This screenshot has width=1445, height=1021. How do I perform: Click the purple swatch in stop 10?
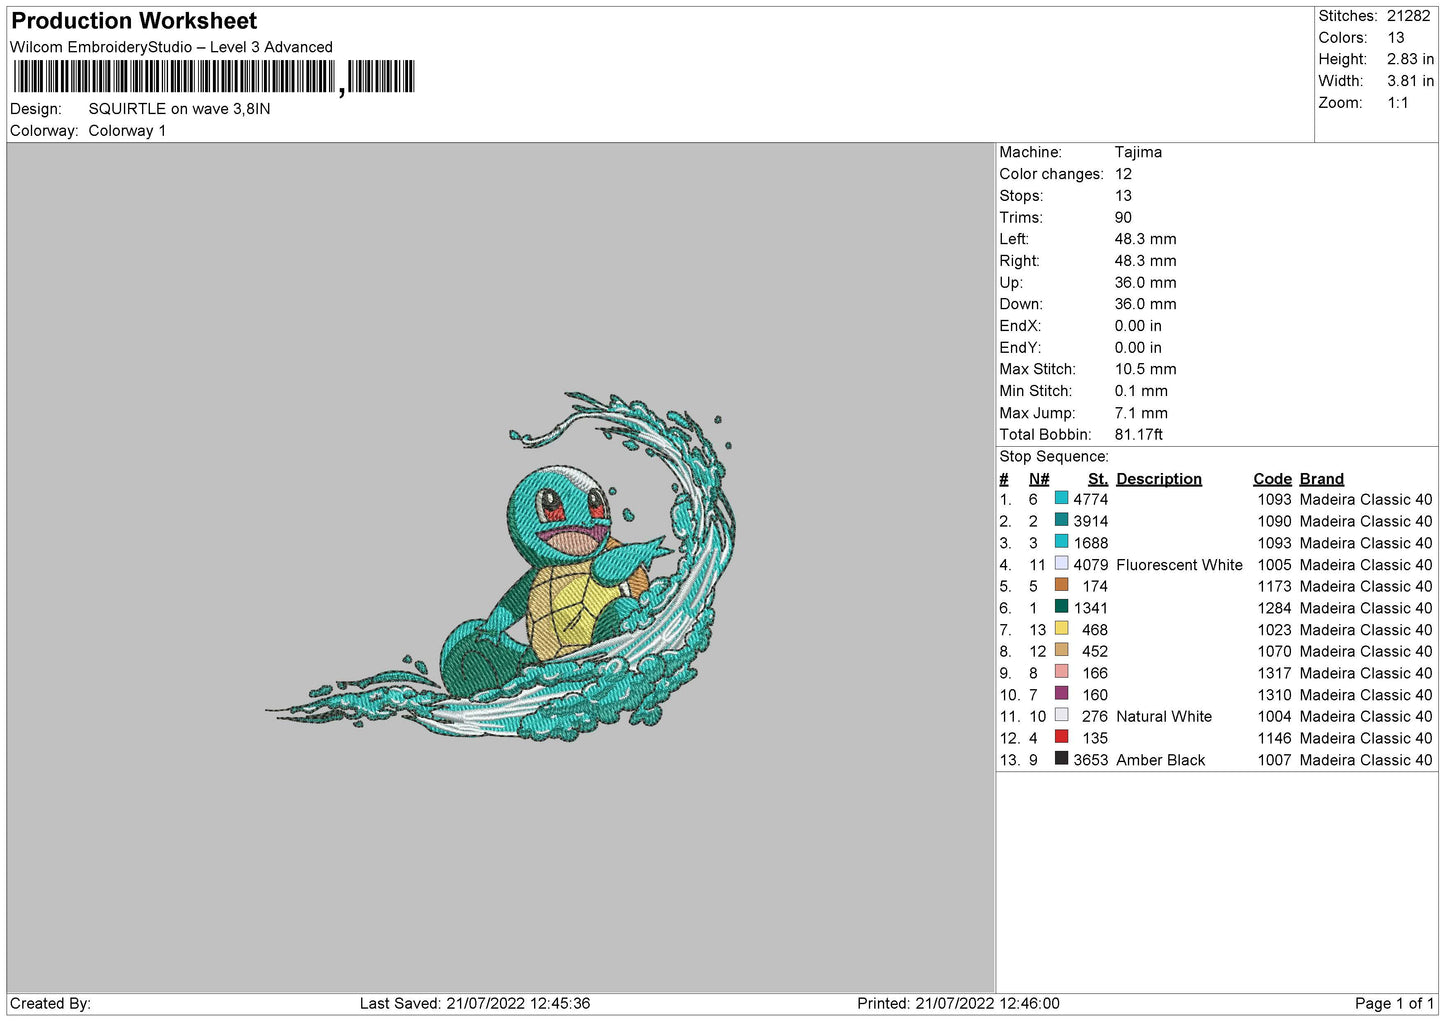pyautogui.click(x=1061, y=694)
